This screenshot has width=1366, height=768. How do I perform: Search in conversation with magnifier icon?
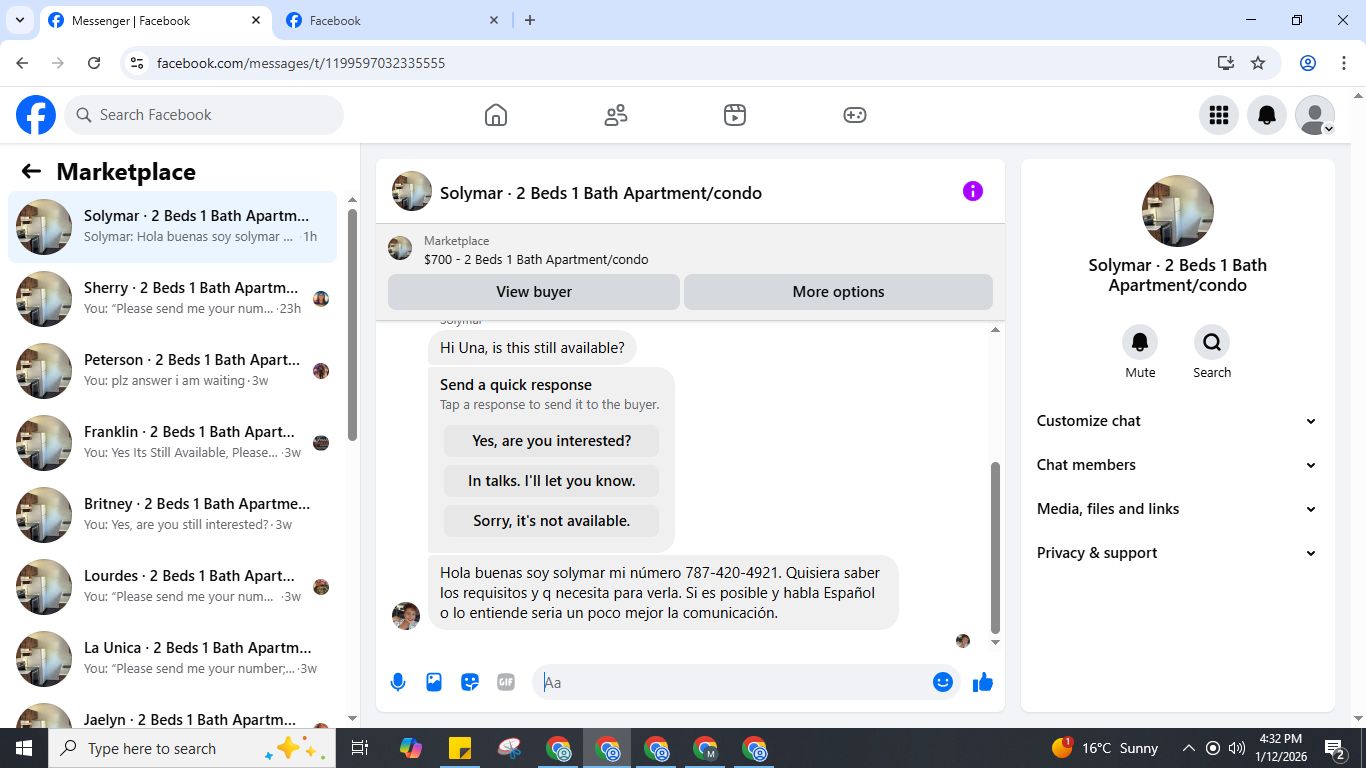coord(1212,342)
